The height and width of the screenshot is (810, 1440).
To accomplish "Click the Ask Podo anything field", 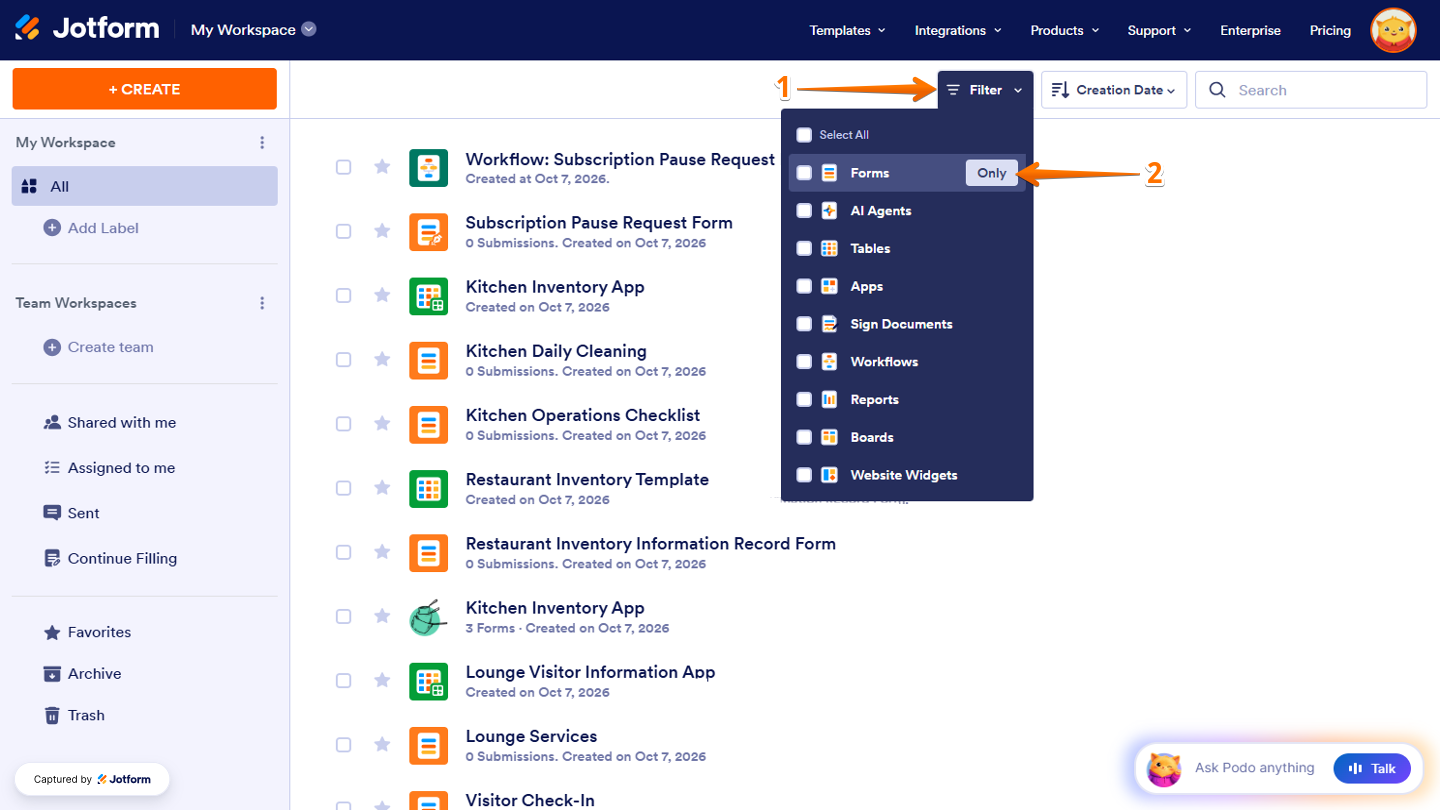I will (1254, 768).
